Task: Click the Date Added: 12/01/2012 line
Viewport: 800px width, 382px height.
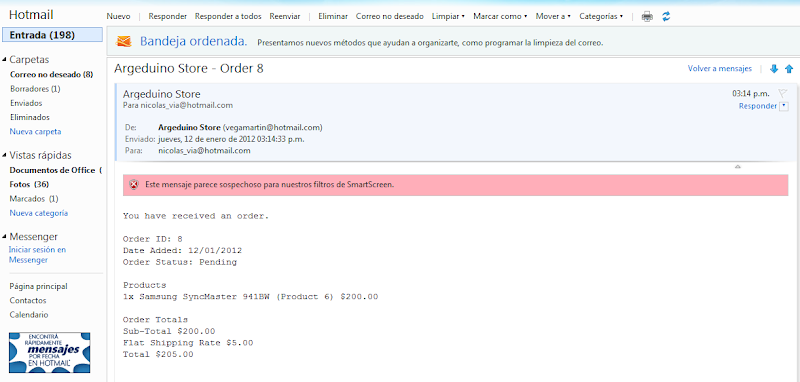Action: (x=183, y=250)
